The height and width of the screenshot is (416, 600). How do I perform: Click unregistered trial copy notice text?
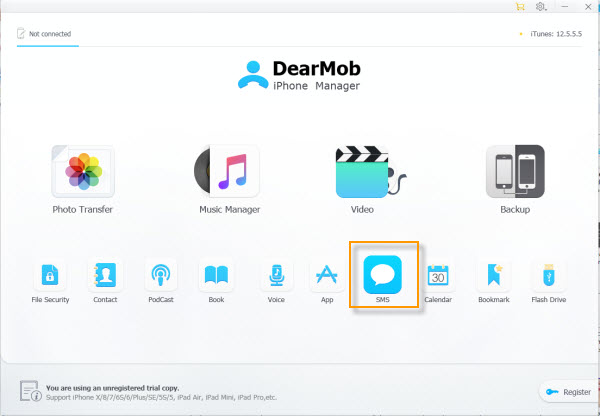coord(112,388)
